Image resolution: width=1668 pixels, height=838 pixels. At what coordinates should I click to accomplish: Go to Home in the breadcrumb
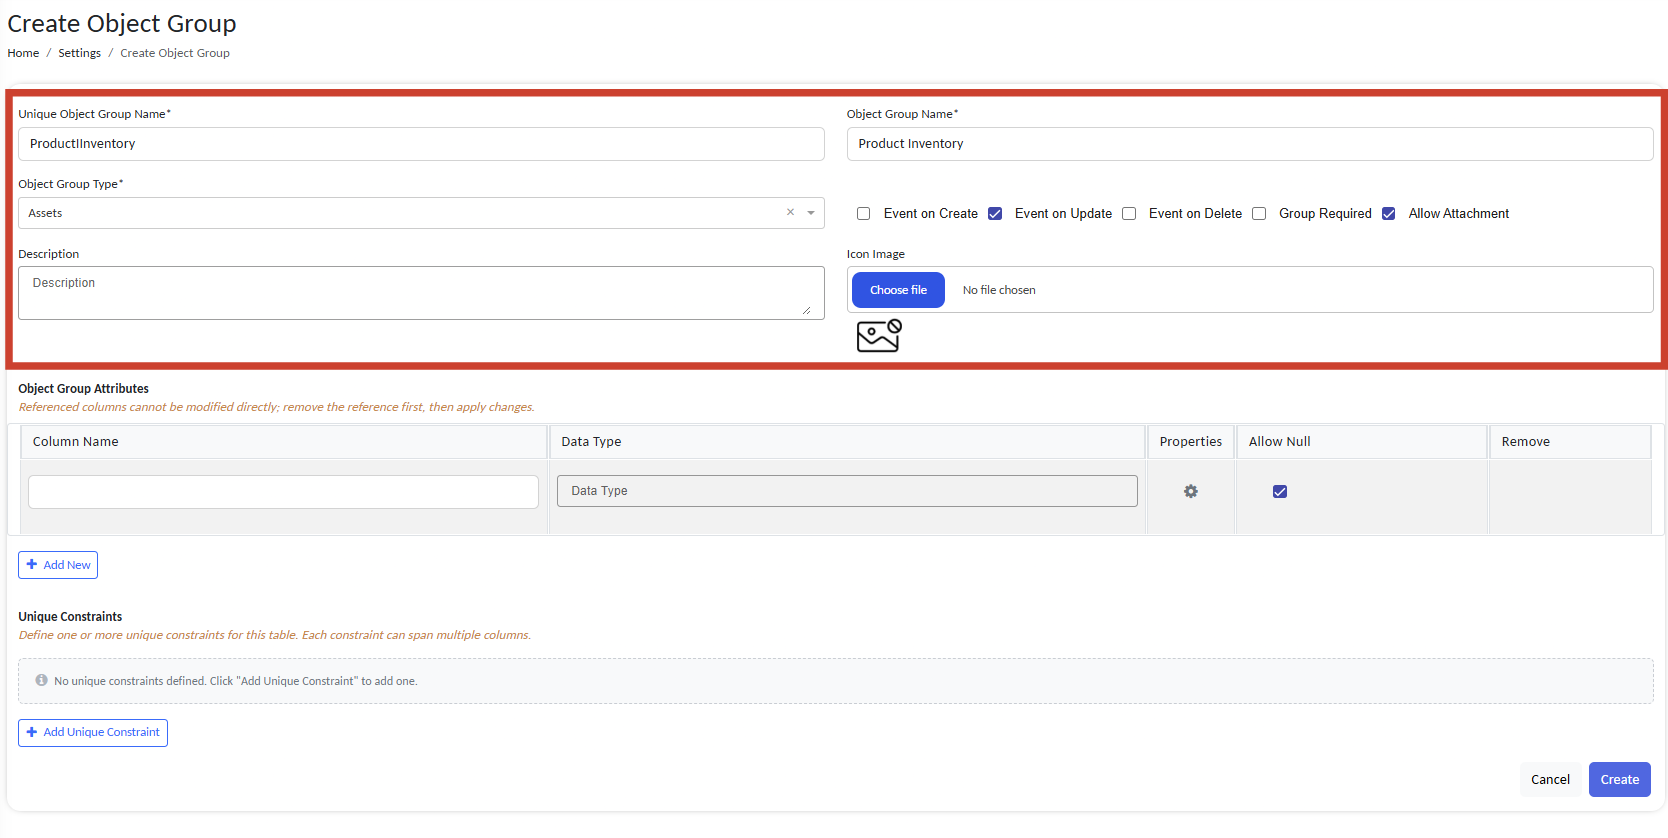point(23,53)
